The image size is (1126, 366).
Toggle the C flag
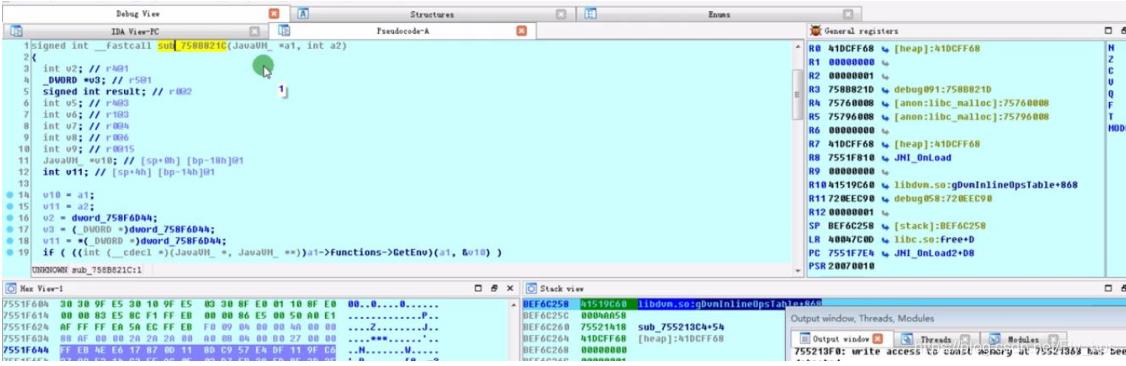tap(1111, 71)
